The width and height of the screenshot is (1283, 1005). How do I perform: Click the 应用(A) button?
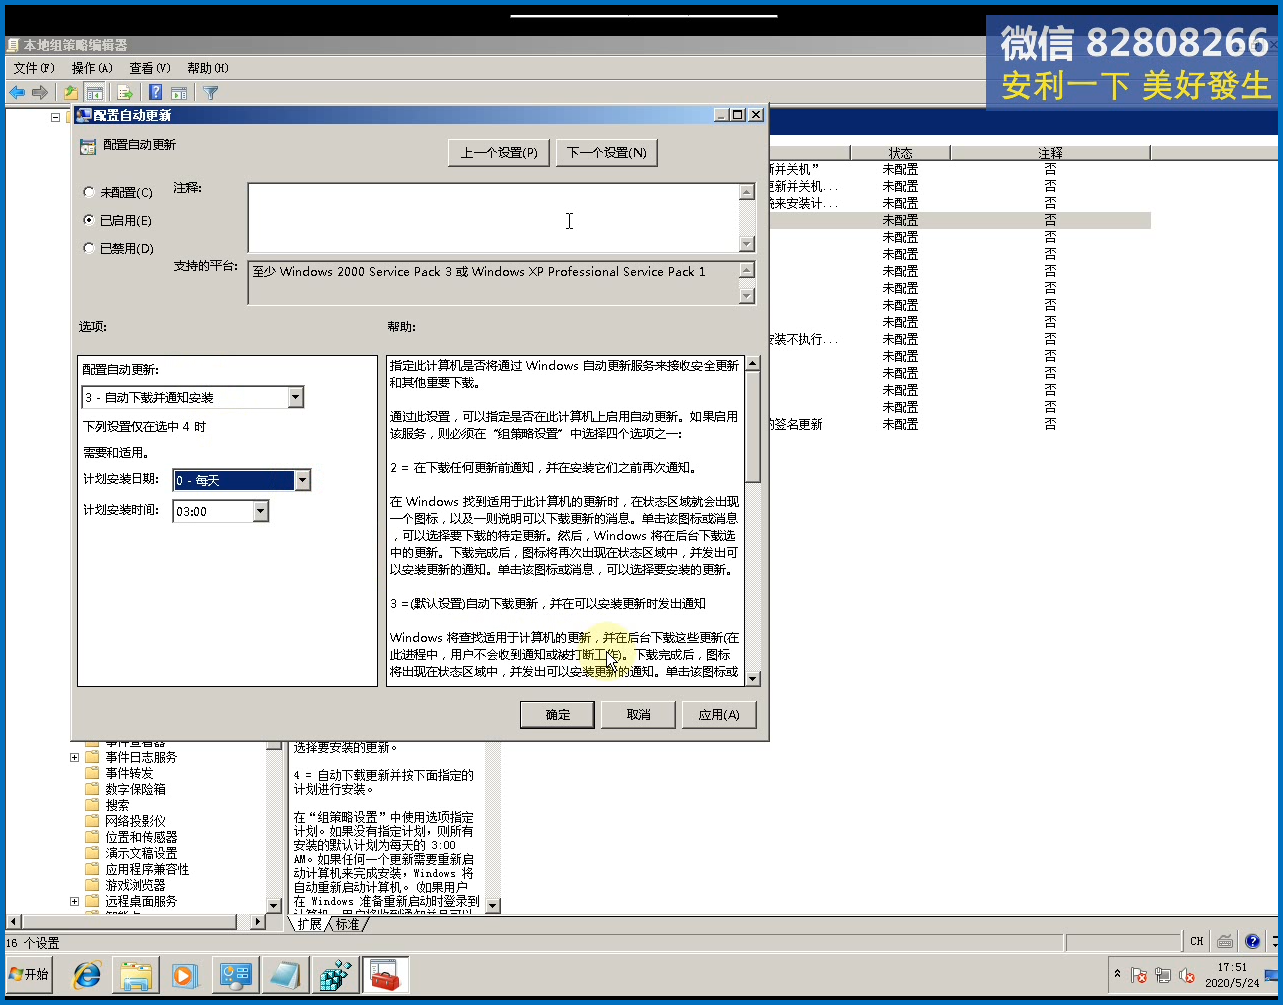point(719,714)
